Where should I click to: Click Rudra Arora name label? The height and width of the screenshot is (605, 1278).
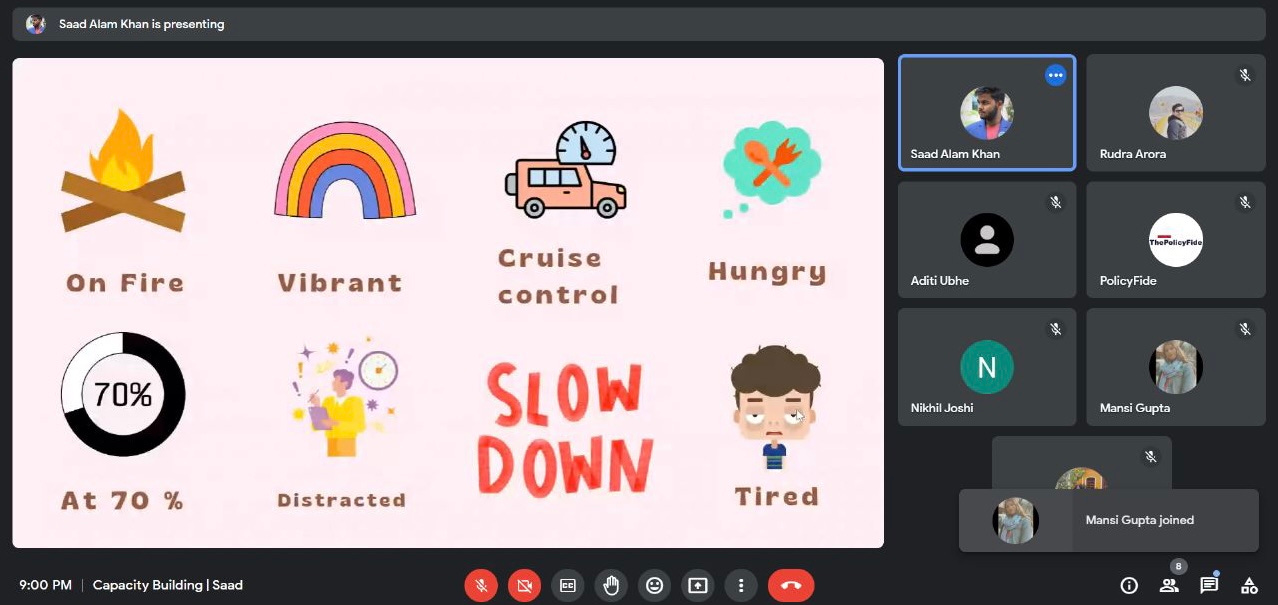(x=1133, y=154)
